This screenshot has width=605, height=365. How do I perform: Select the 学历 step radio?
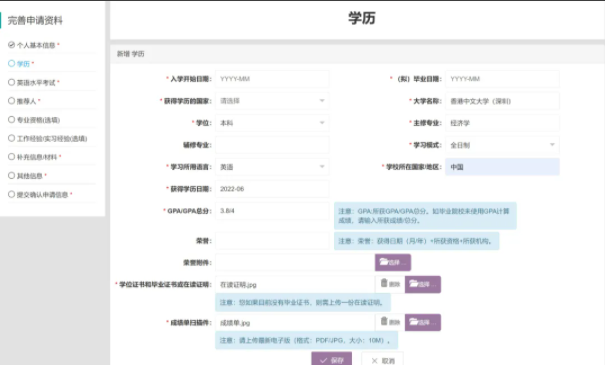[x=12, y=63]
